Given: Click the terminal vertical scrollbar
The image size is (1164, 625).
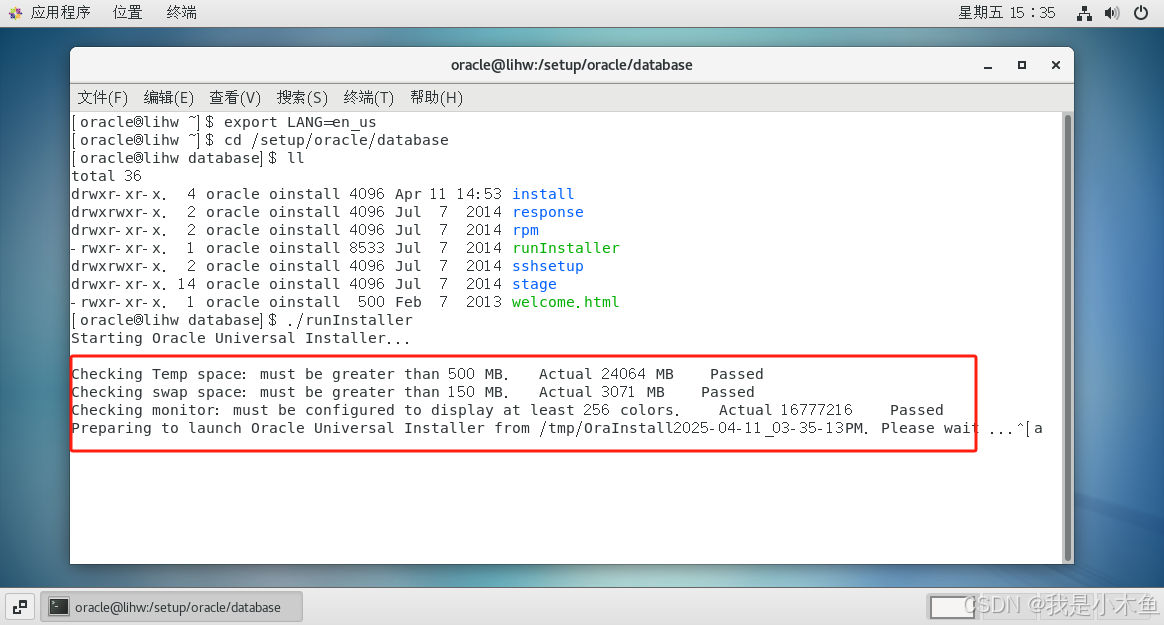Looking at the screenshot, I should (1067, 338).
